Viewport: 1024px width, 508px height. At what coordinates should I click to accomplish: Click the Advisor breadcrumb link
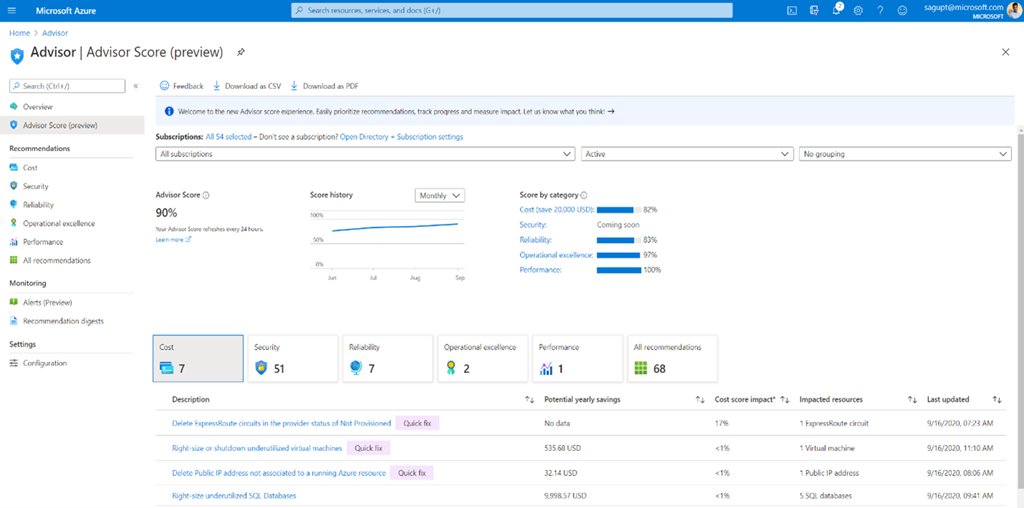pyautogui.click(x=55, y=33)
